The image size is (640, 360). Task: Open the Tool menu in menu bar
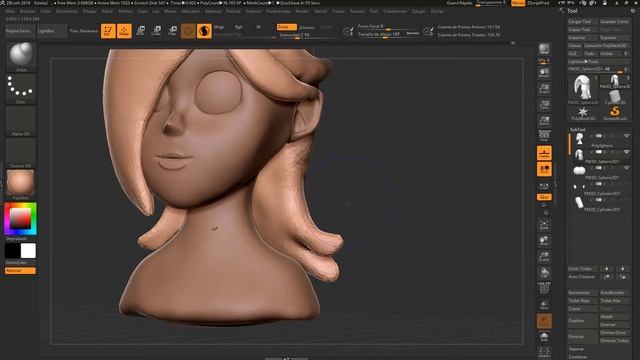(x=373, y=11)
